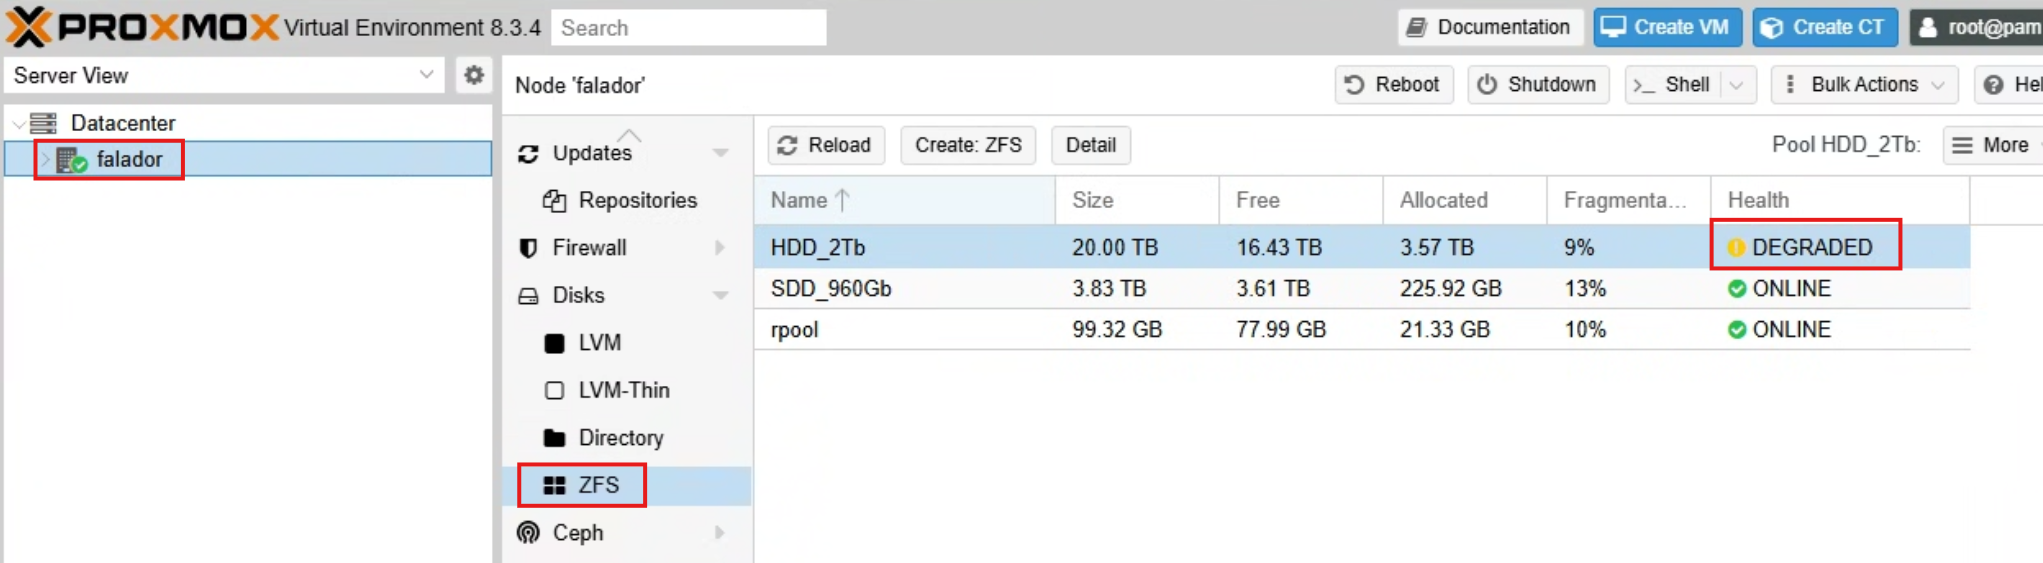Open the Shell dropdown arrow
This screenshot has height=563, width=2043.
(1737, 85)
